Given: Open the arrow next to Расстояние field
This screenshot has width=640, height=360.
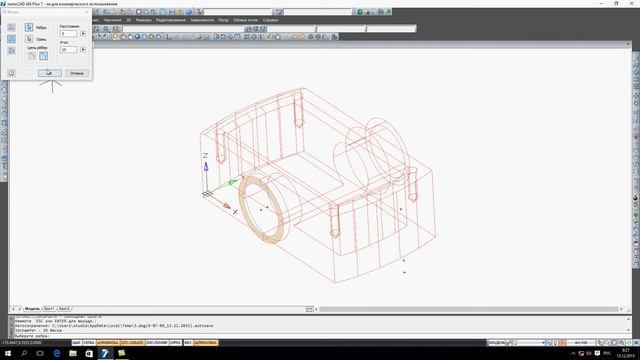Looking at the screenshot, I should [x=83, y=33].
